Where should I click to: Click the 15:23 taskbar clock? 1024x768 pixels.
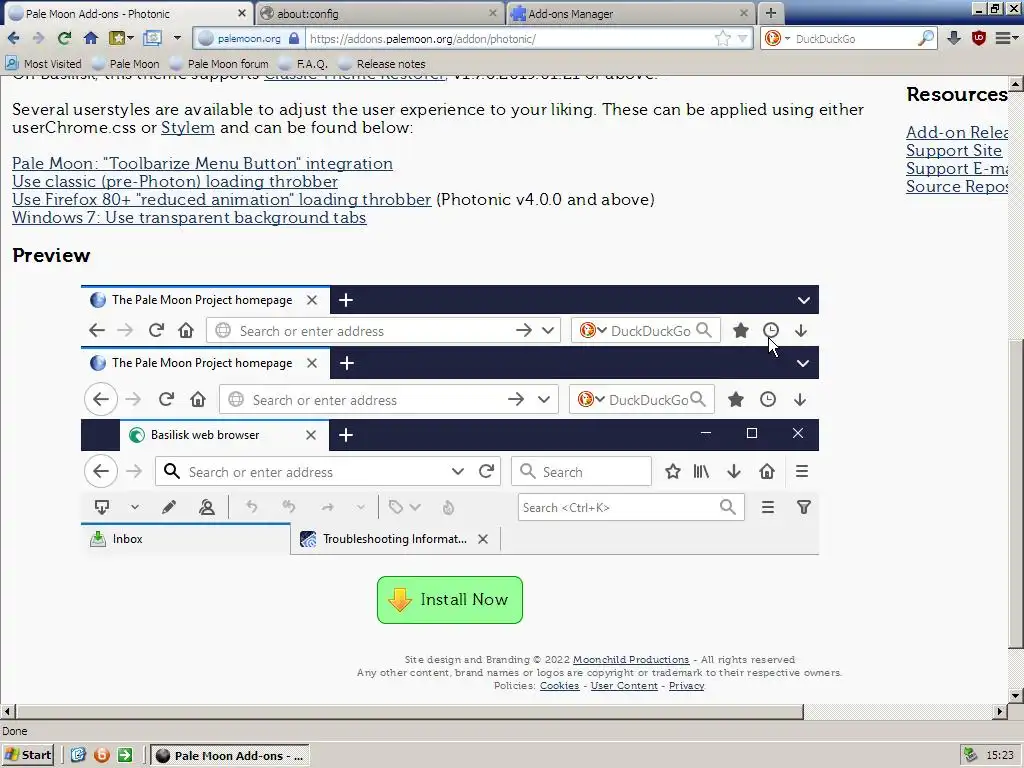(1000, 755)
